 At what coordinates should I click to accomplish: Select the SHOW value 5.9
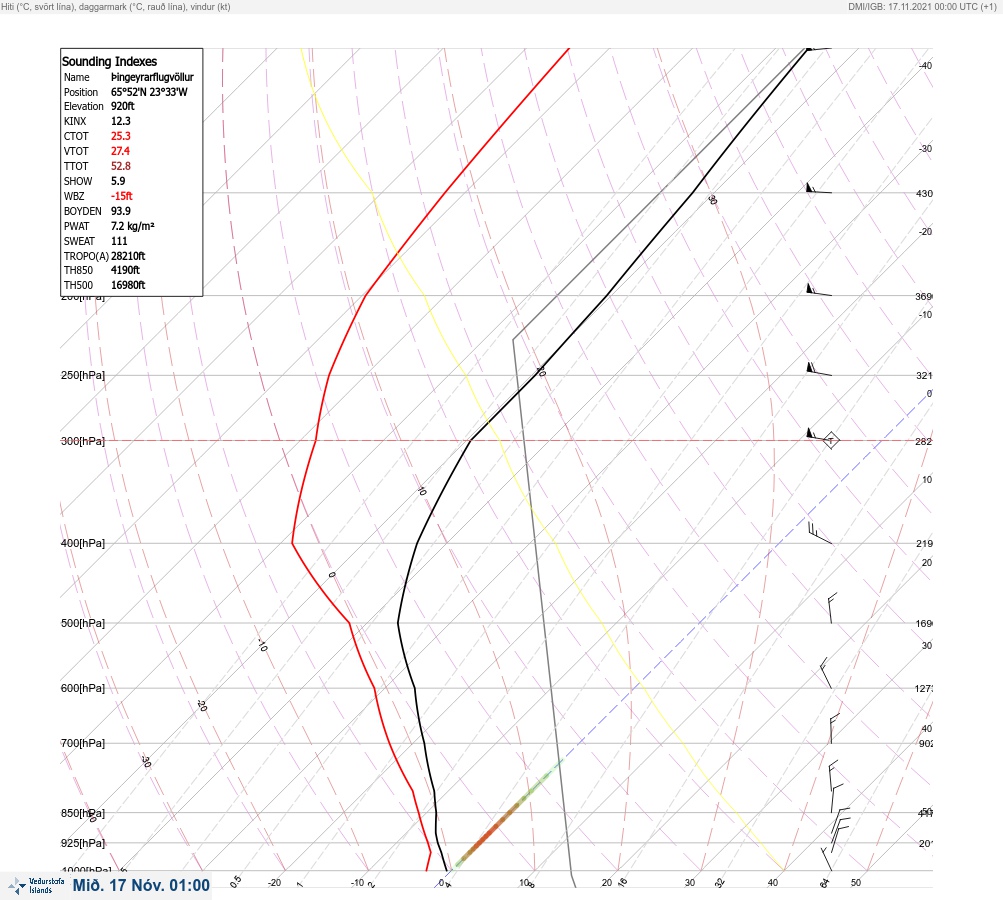pyautogui.click(x=118, y=181)
